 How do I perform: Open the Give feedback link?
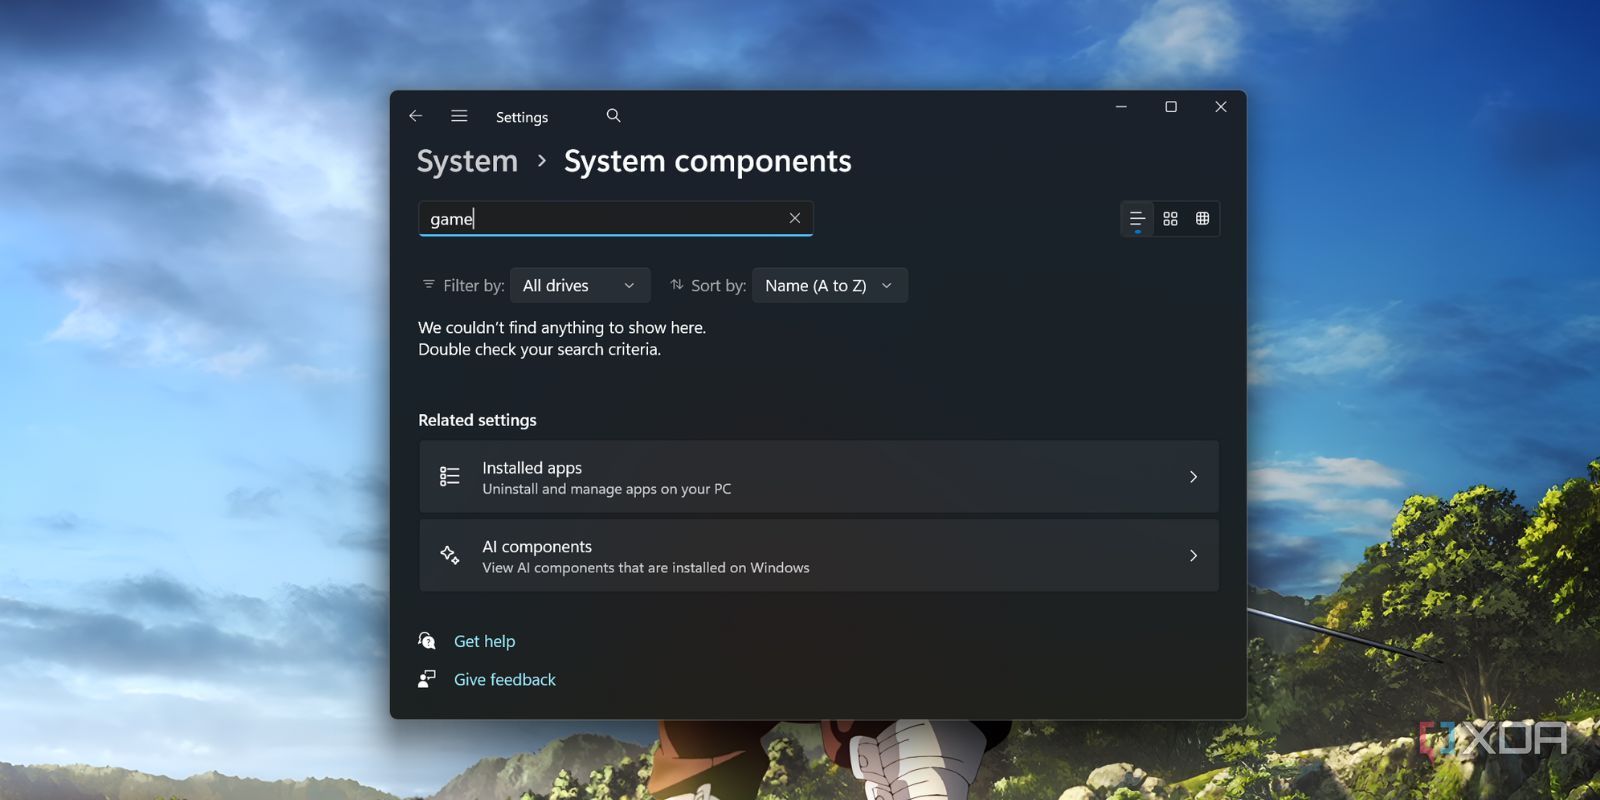click(x=505, y=680)
